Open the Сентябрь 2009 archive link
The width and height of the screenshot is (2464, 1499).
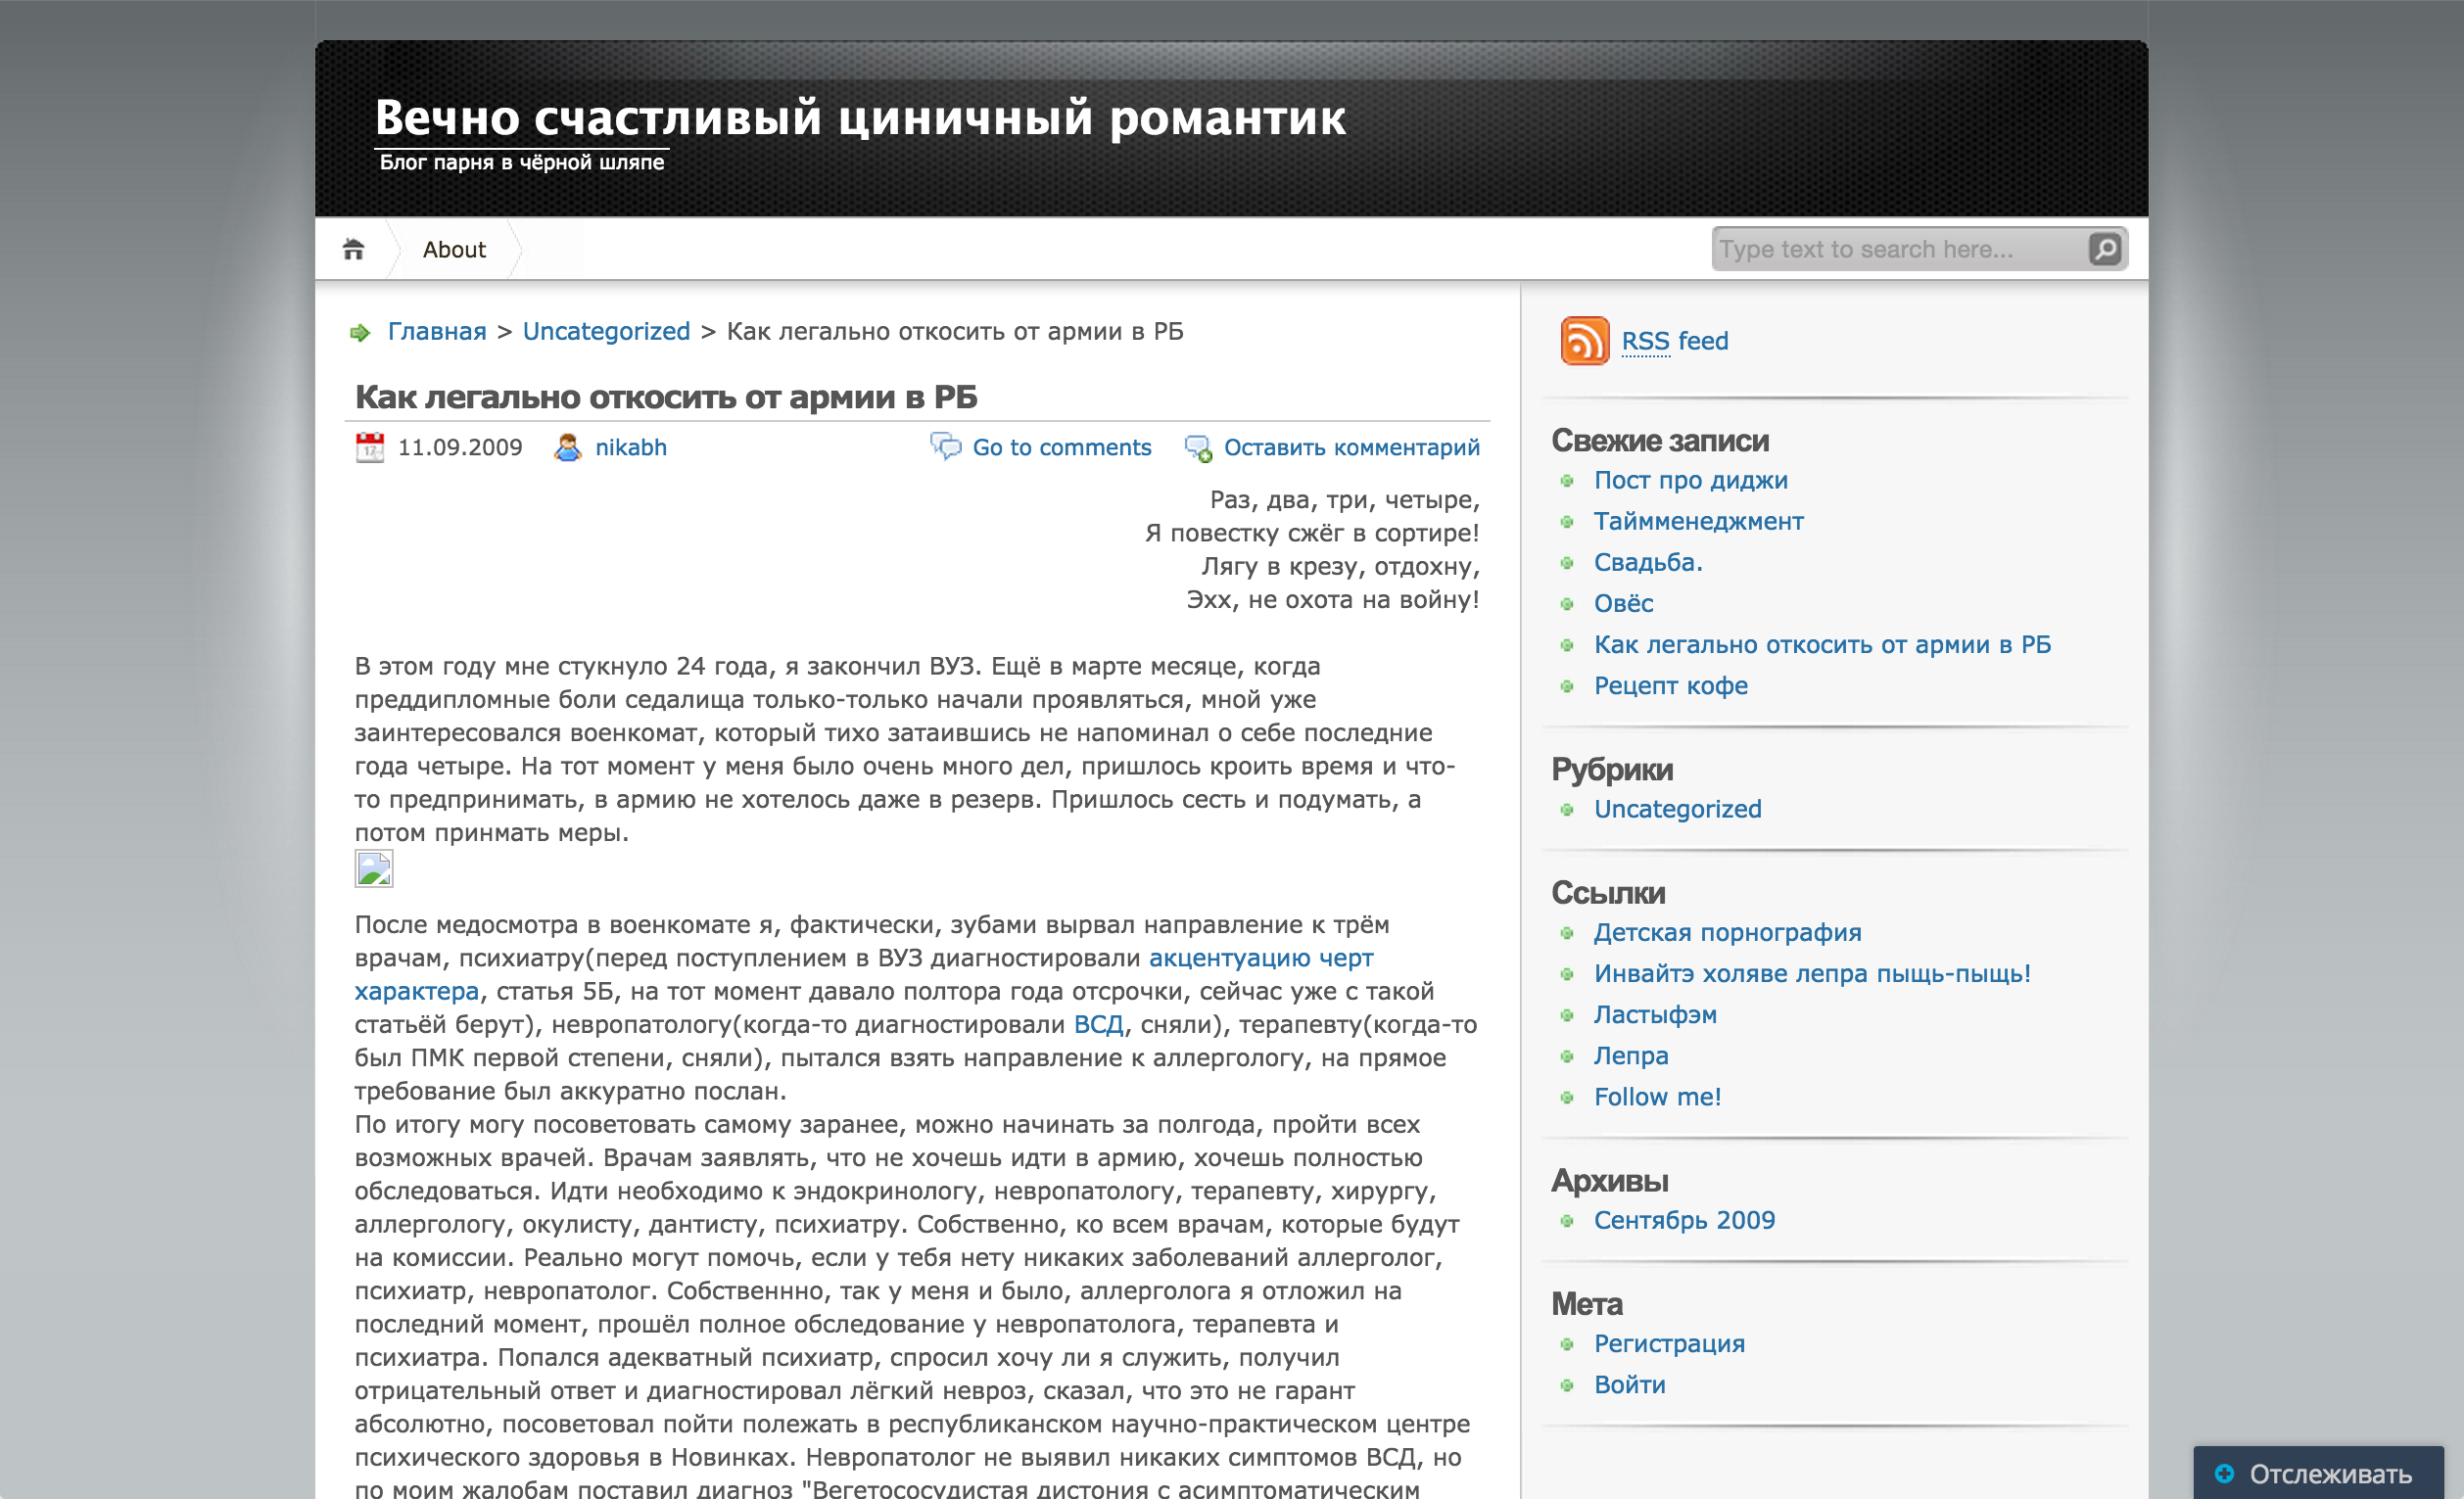(1684, 1220)
